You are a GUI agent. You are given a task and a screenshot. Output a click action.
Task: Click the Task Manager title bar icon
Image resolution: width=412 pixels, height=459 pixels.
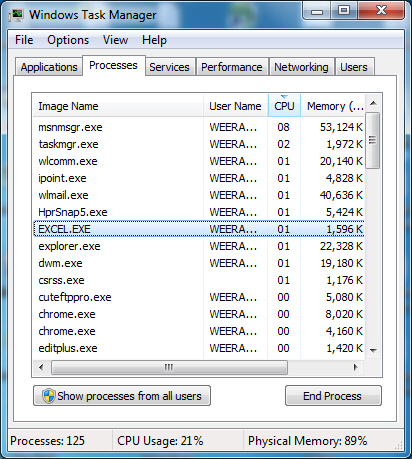[16, 15]
